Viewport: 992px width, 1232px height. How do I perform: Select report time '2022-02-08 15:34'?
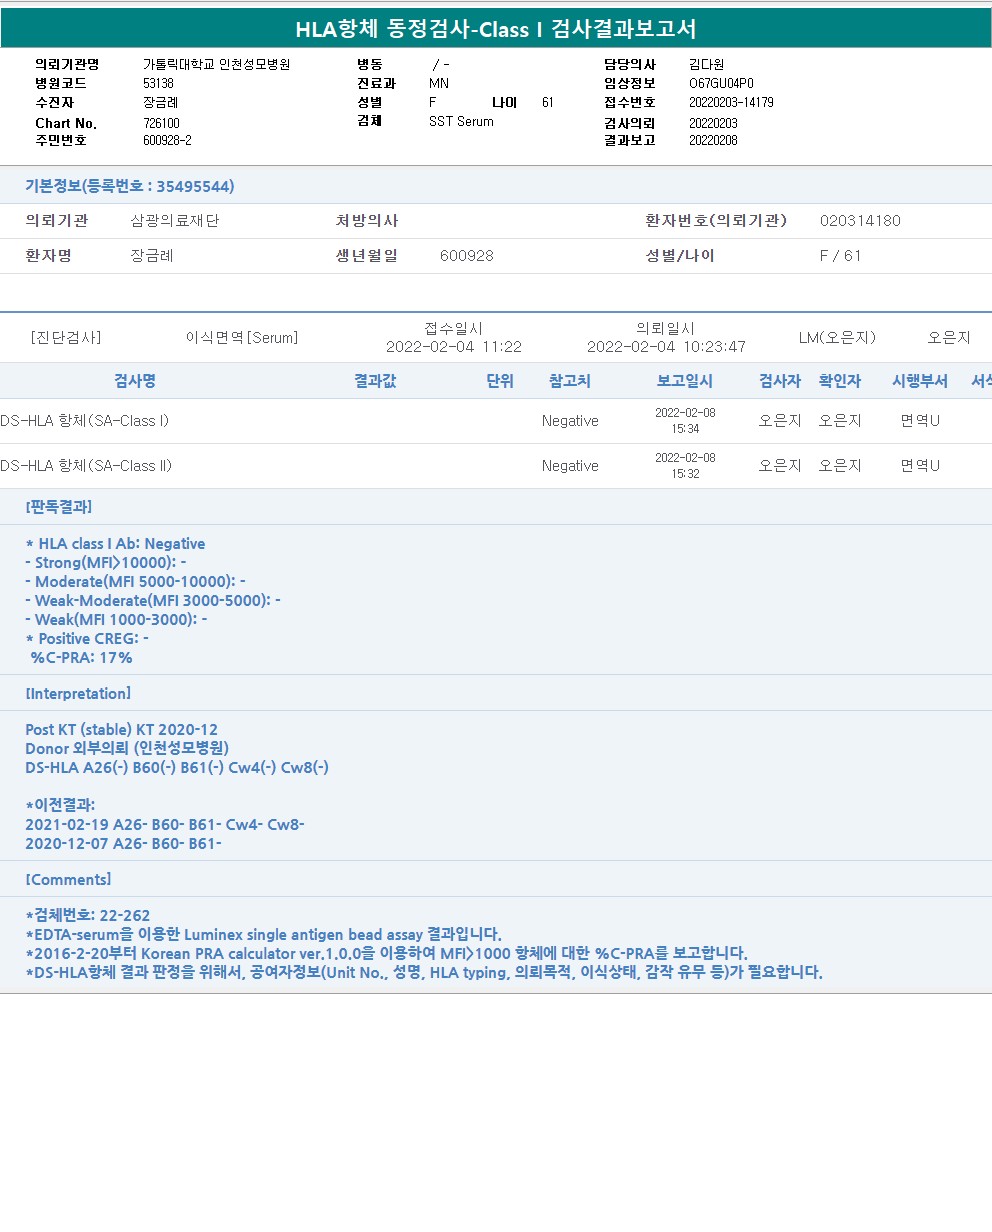click(685, 421)
